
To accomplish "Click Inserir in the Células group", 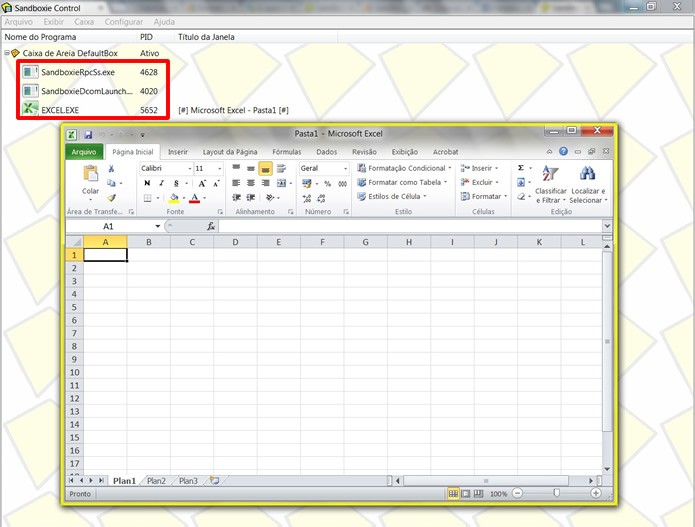I will coord(479,168).
